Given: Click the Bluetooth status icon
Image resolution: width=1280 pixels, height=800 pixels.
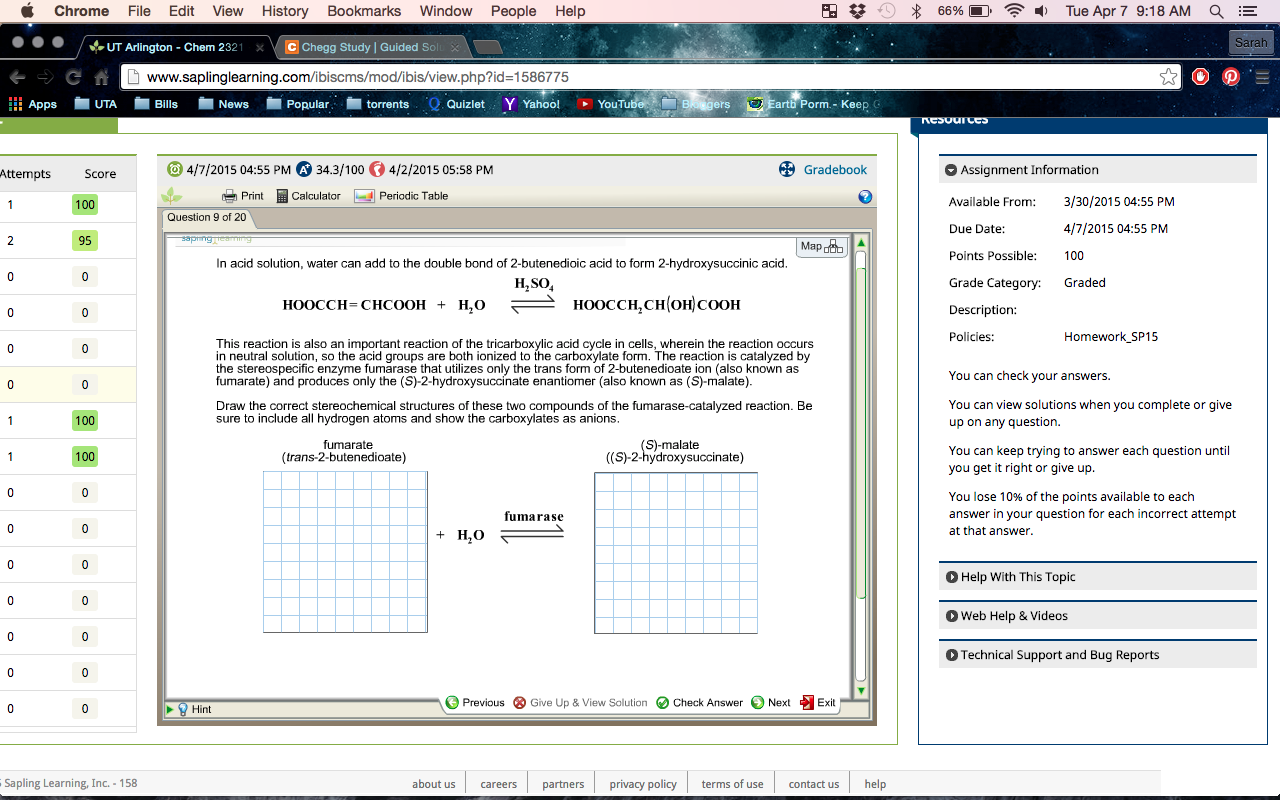Looking at the screenshot, I should 916,11.
